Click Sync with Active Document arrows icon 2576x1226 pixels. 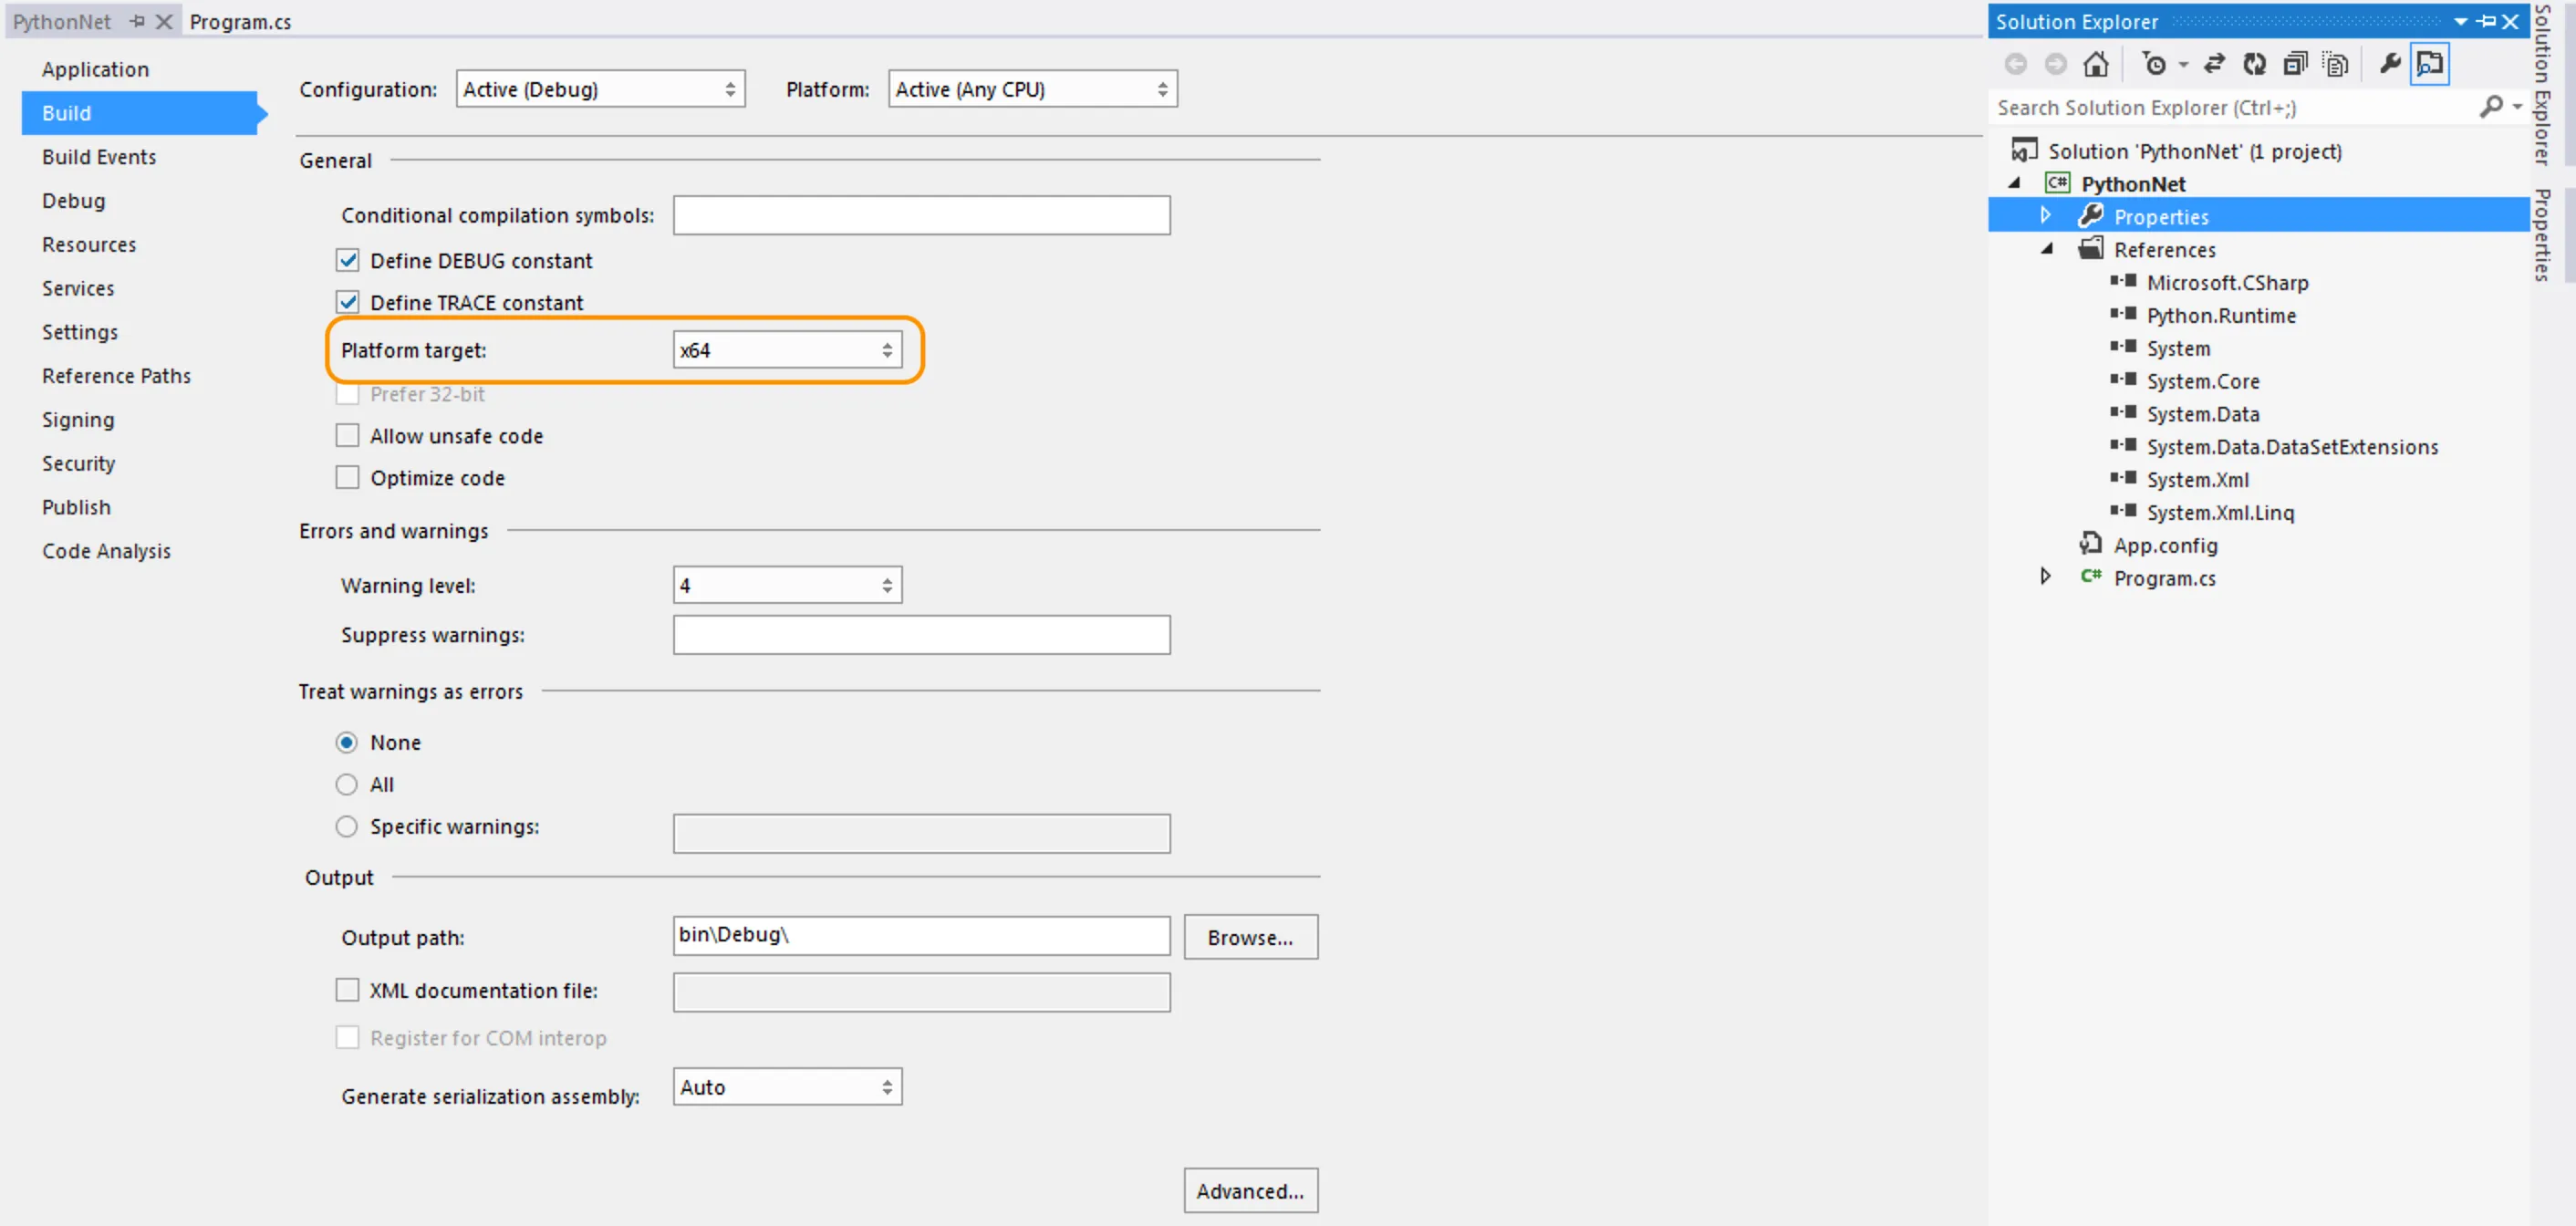click(2214, 64)
